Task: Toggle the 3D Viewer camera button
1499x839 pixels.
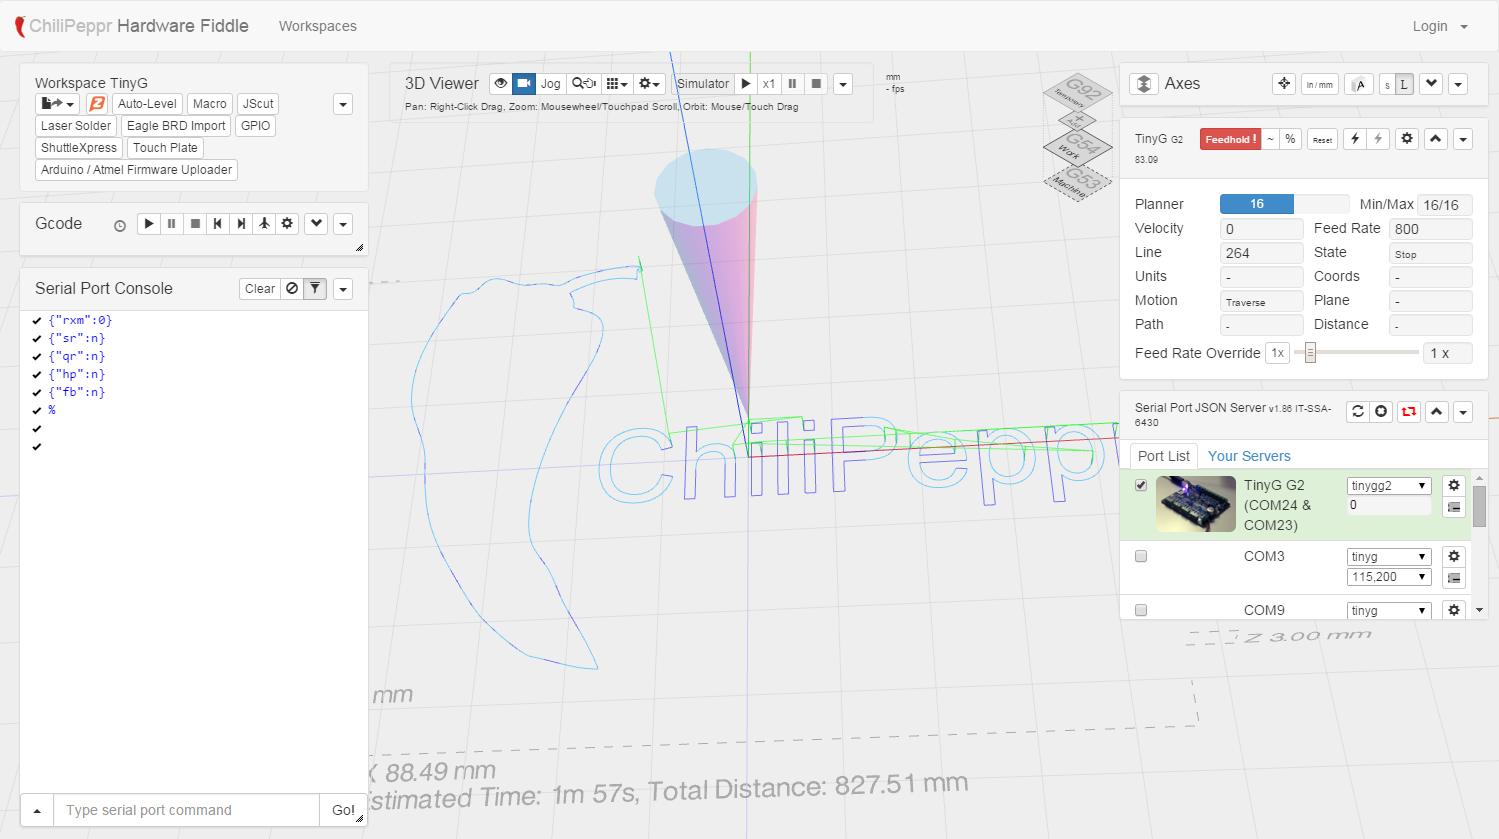Action: coord(524,84)
